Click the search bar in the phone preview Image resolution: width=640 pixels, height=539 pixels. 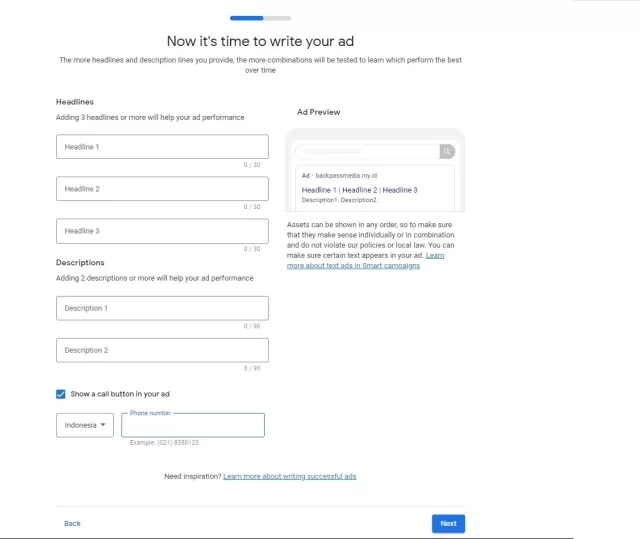(x=366, y=151)
